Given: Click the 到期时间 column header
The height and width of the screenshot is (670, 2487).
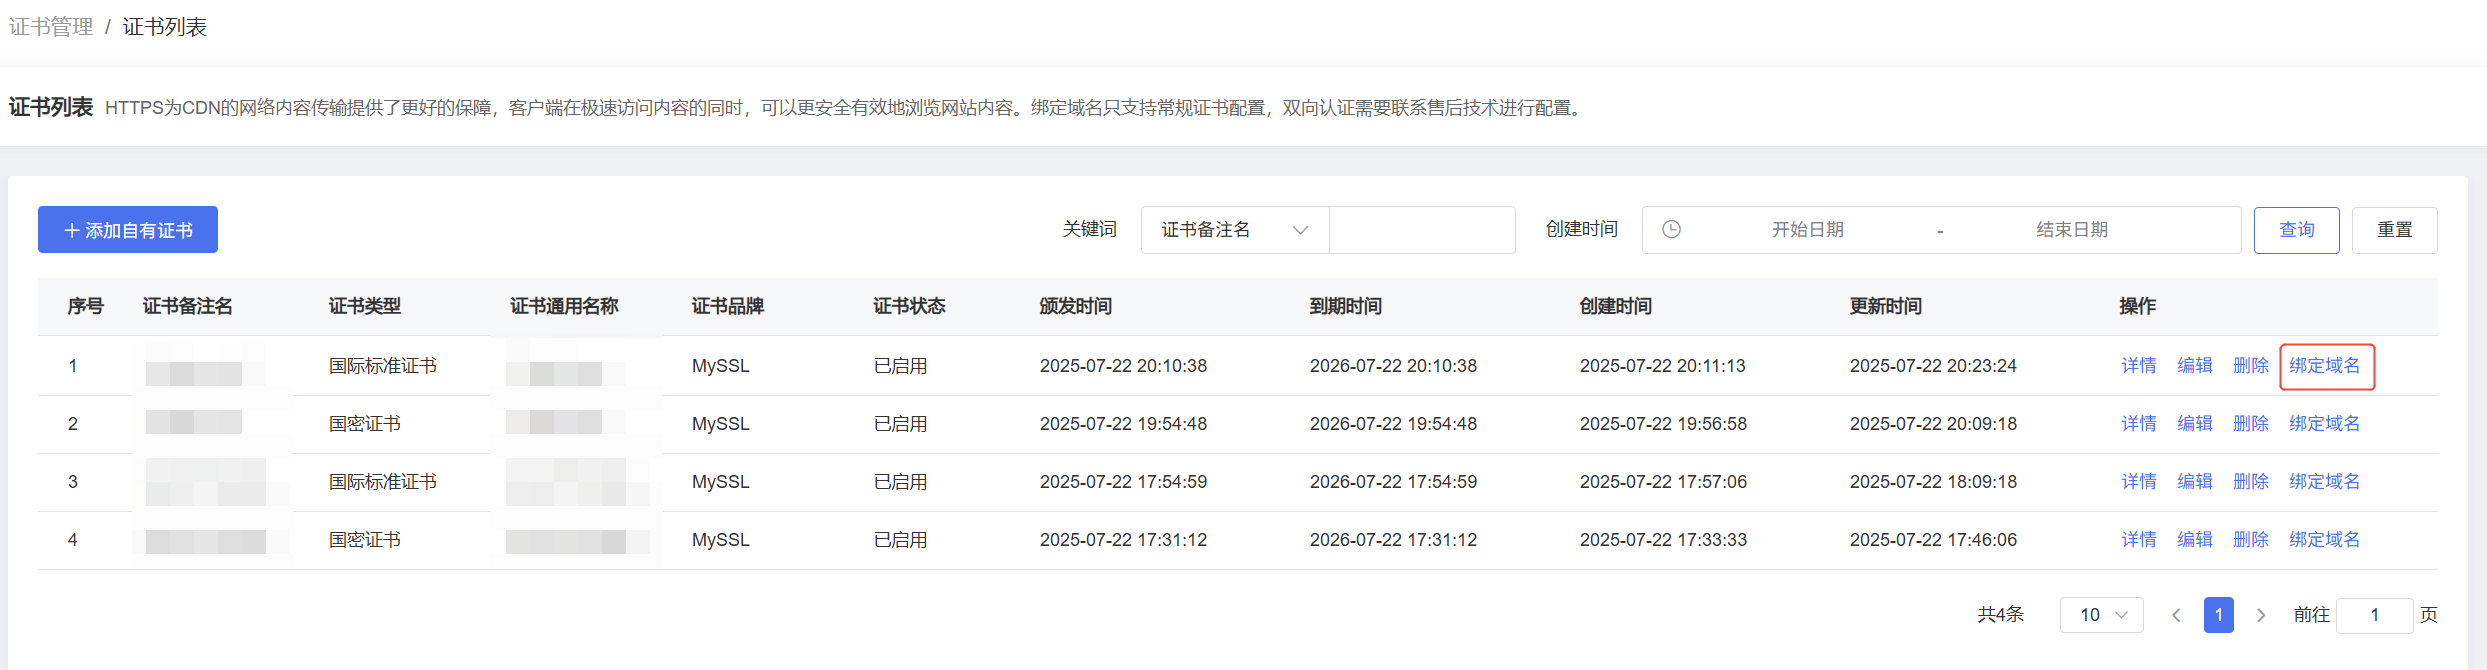Looking at the screenshot, I should [1346, 306].
